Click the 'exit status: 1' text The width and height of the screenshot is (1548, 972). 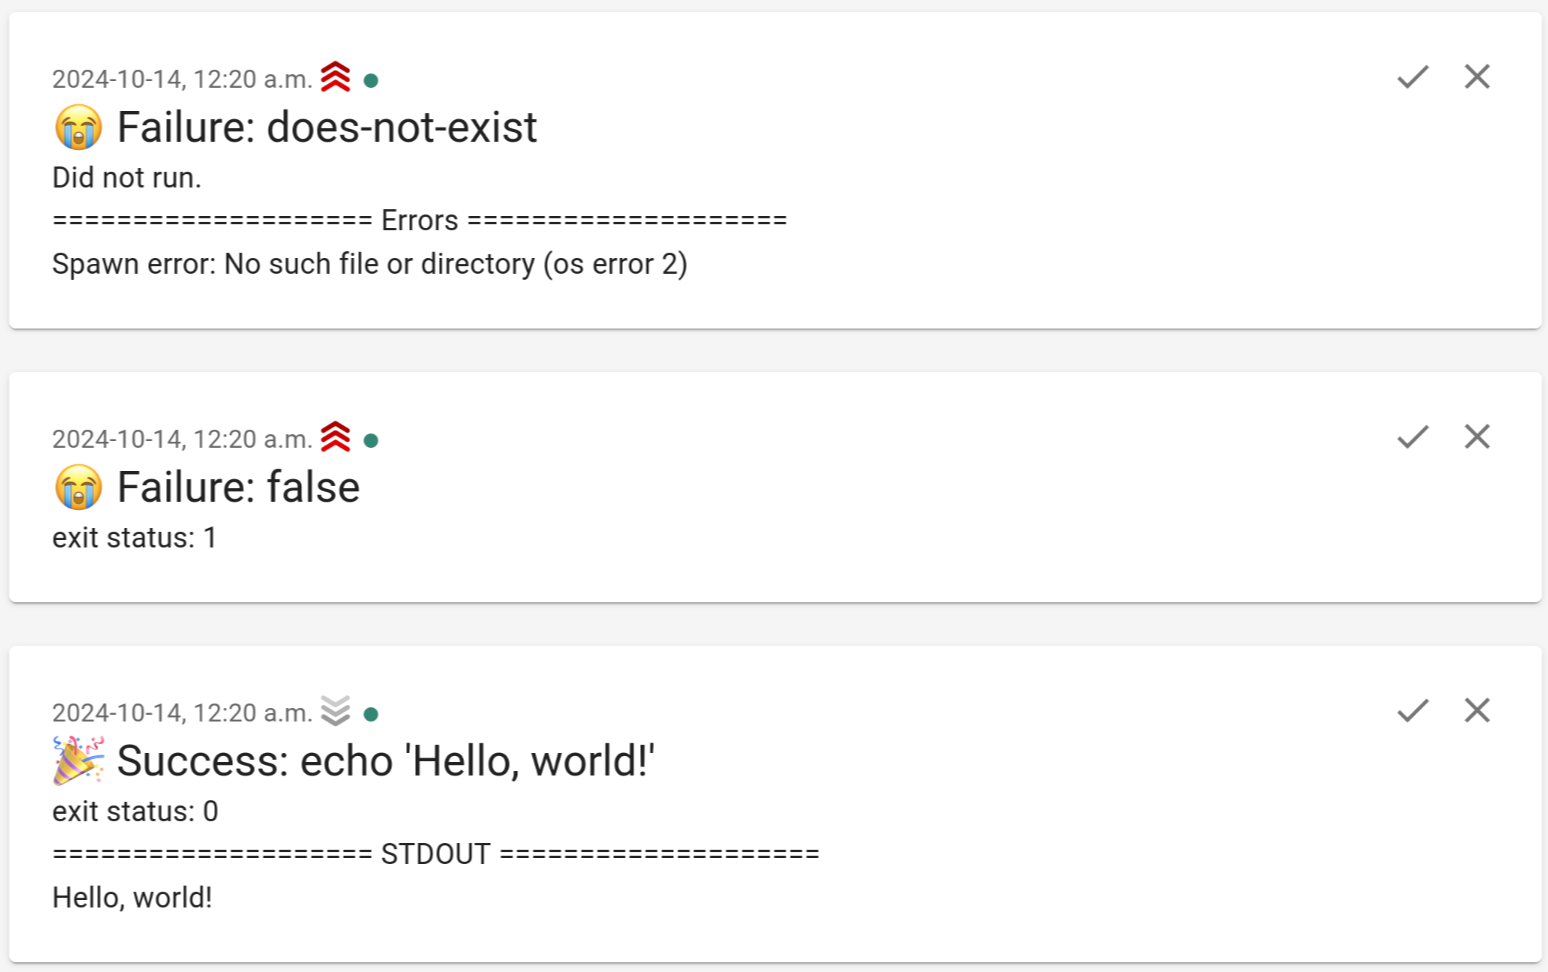coord(135,538)
